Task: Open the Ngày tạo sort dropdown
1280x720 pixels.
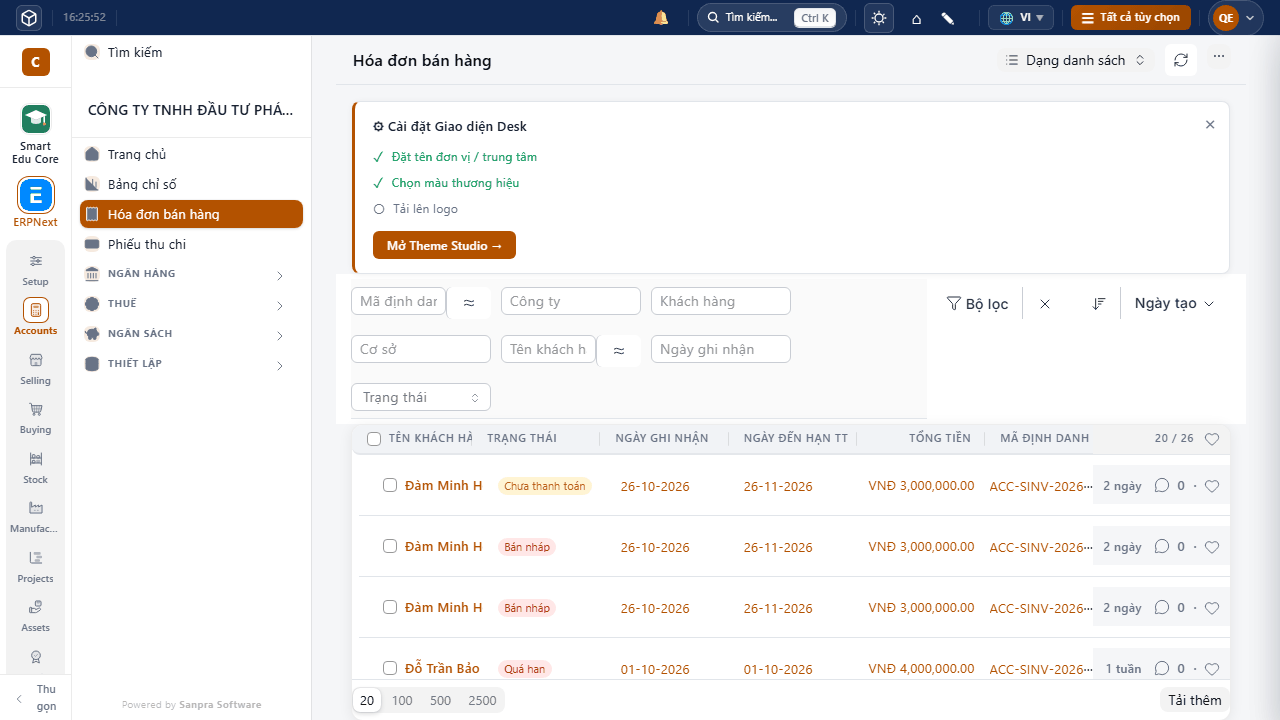Action: click(x=1174, y=303)
